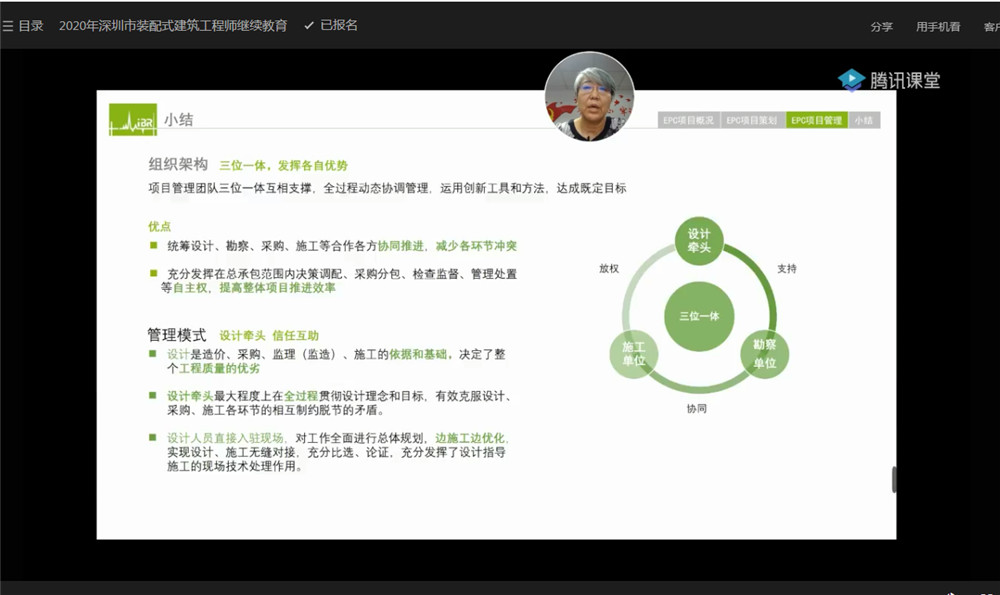Screen dimensions: 1000x595
Task: Click the scrollbar handle at right edge
Action: [894, 479]
